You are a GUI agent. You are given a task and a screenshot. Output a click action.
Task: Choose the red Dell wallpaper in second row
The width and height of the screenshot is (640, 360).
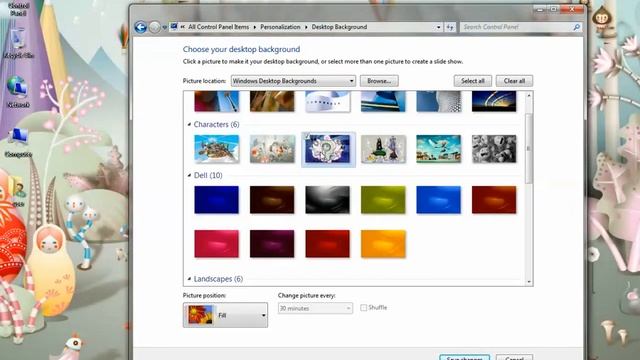pyautogui.click(x=328, y=244)
